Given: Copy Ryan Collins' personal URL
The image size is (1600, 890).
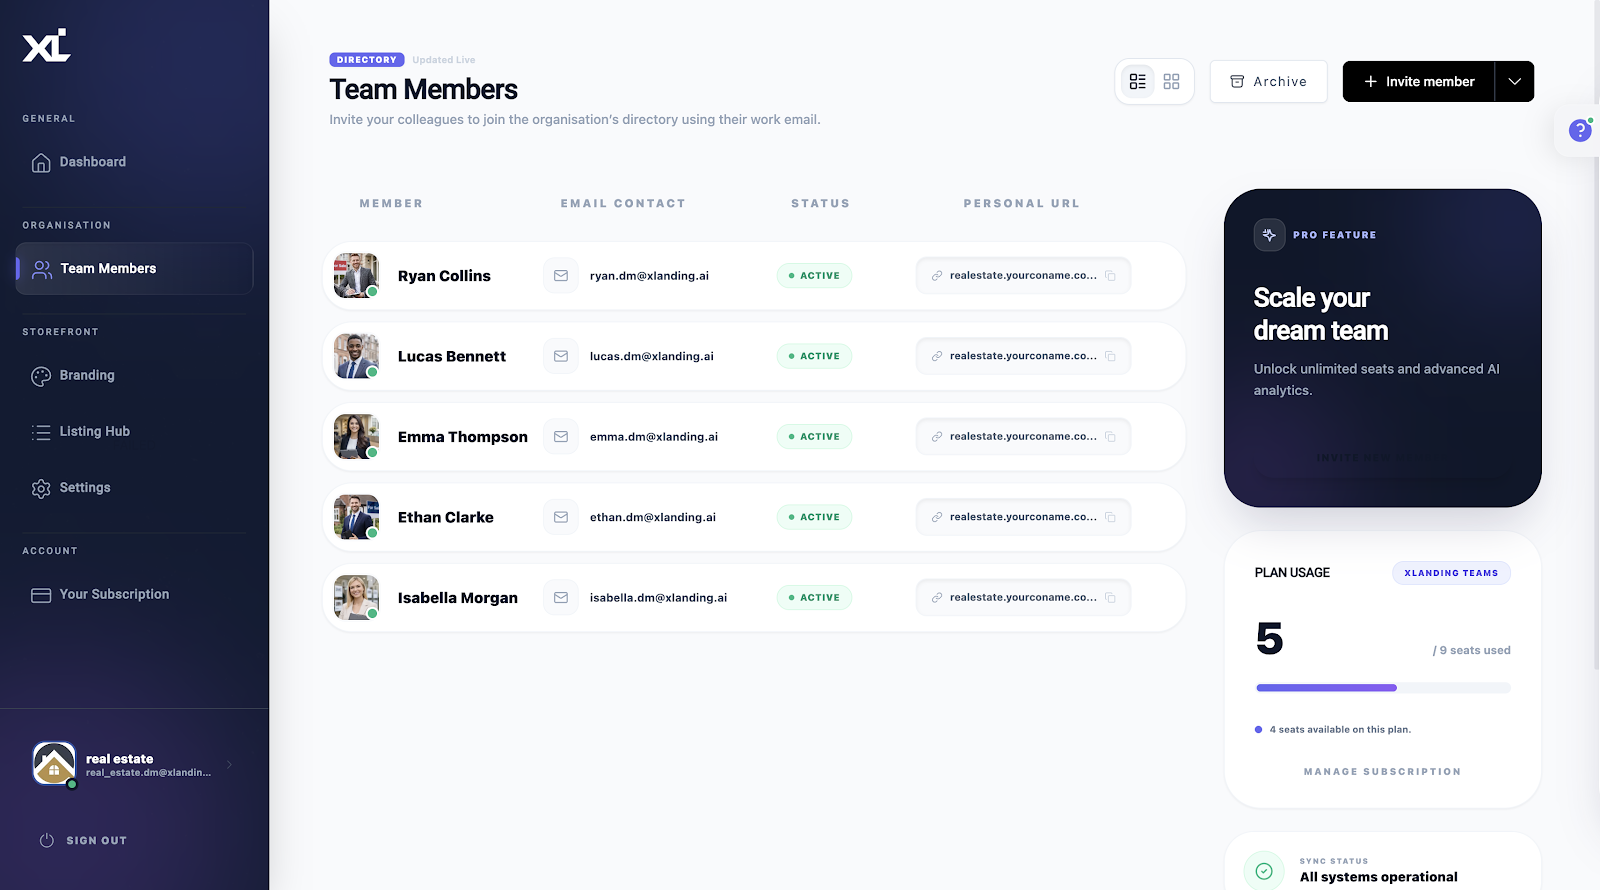Looking at the screenshot, I should (x=1110, y=276).
